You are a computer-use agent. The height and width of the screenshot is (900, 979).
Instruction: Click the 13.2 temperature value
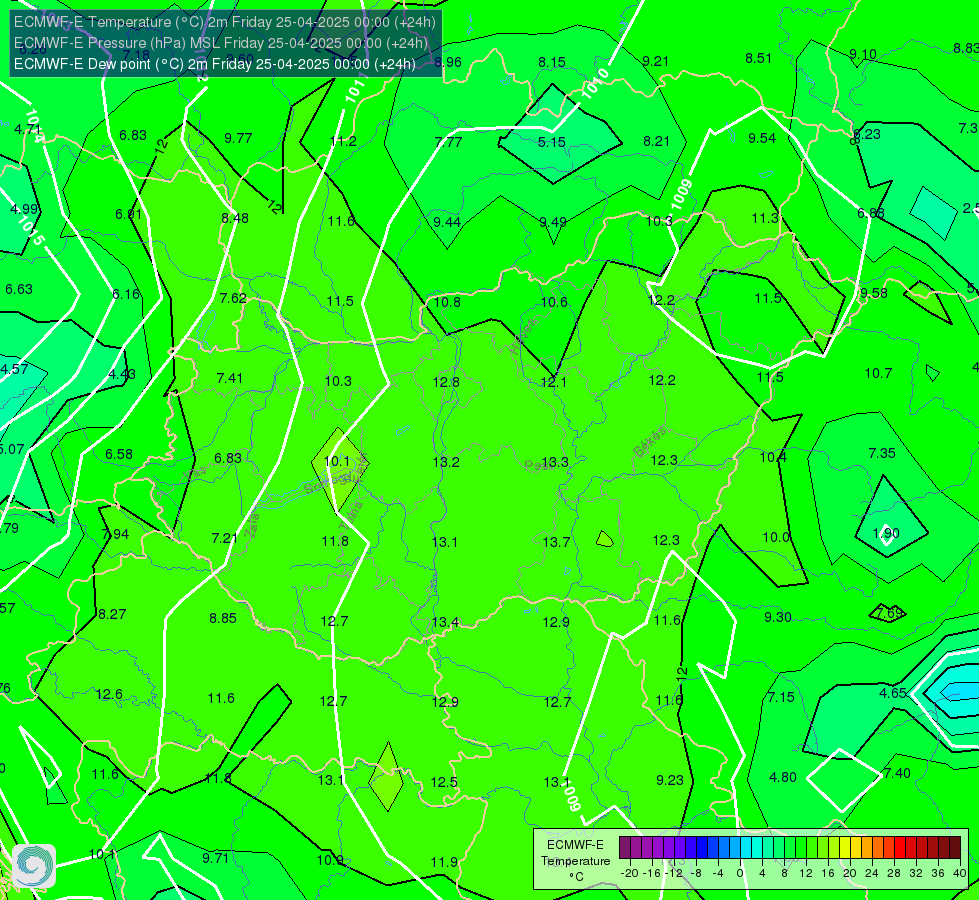pos(446,462)
